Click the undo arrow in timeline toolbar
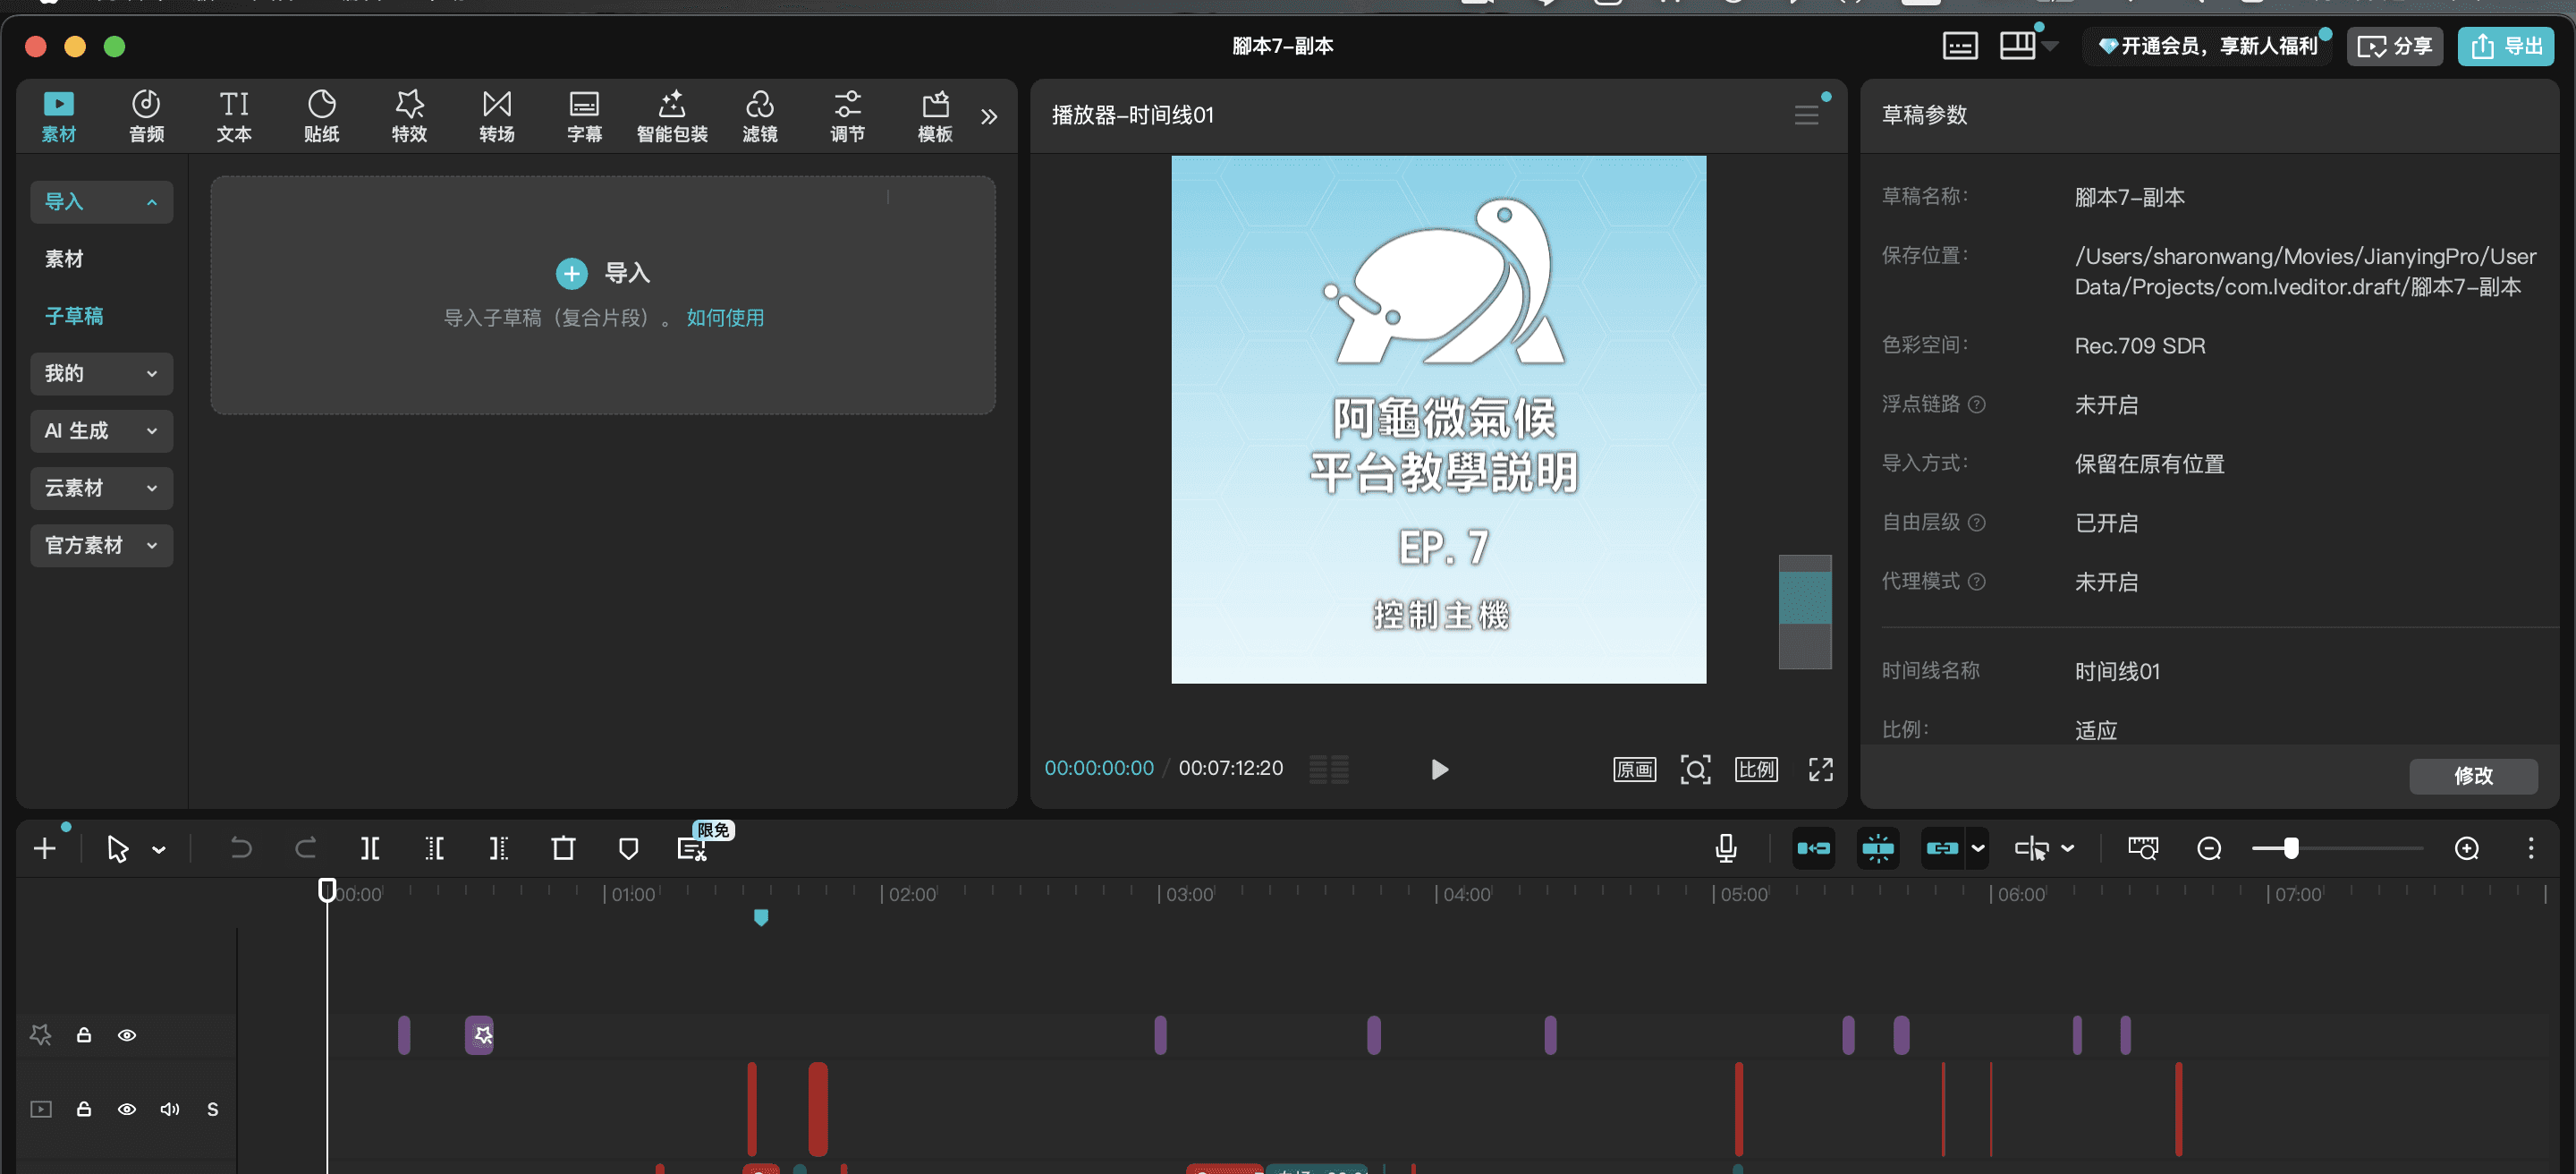Screen dimensions: 2576x1174 point(241,848)
